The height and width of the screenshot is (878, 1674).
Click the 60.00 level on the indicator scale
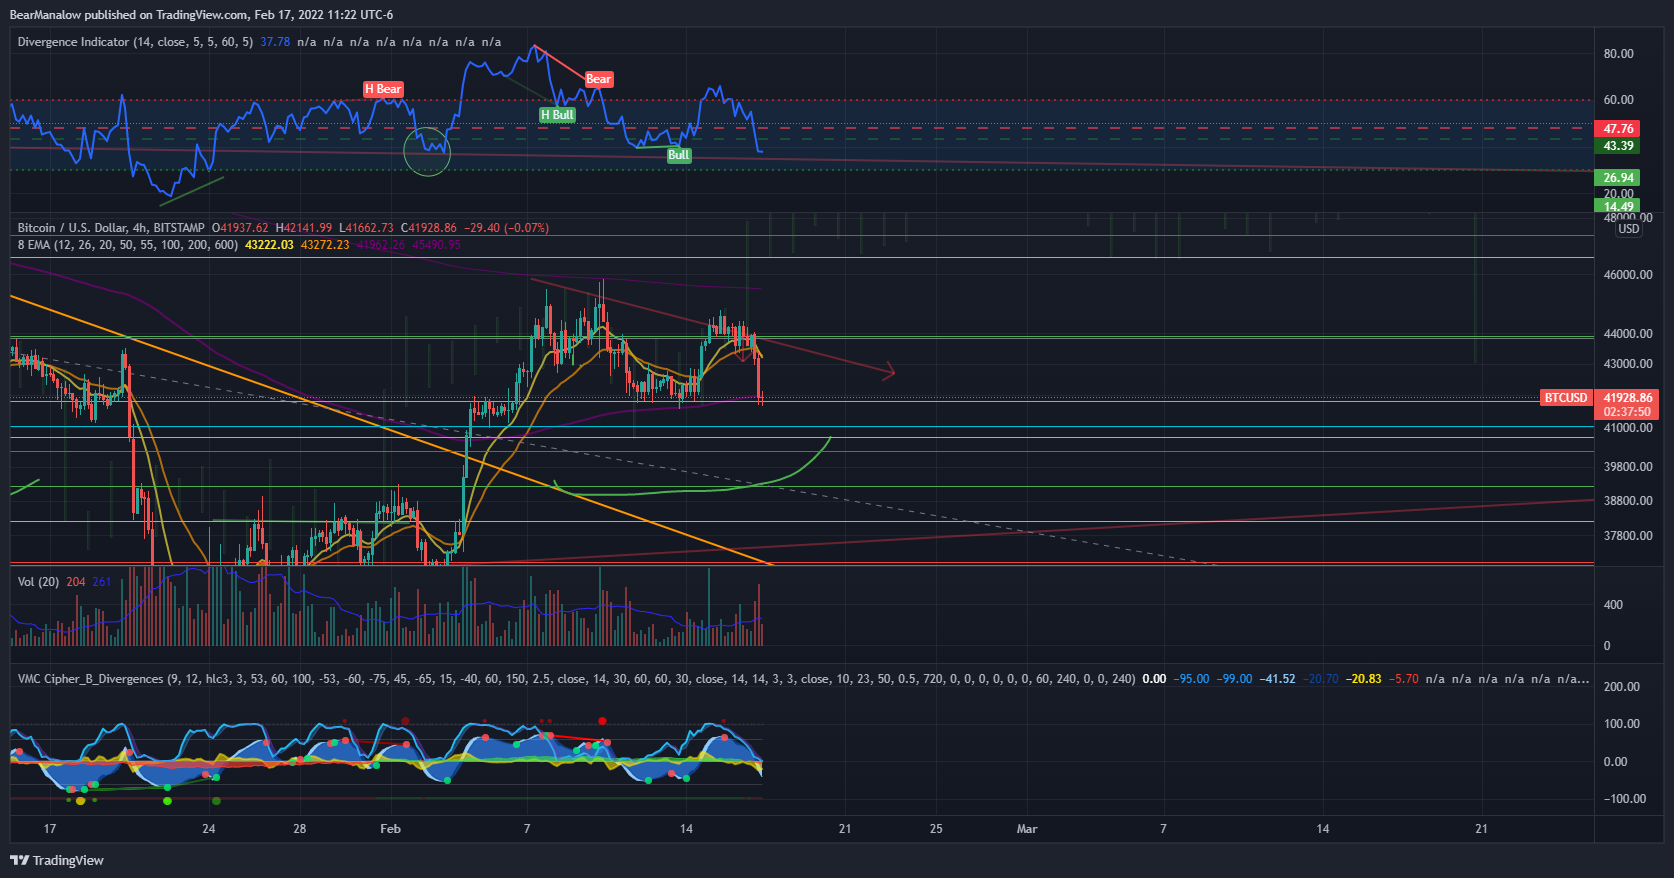1618,100
